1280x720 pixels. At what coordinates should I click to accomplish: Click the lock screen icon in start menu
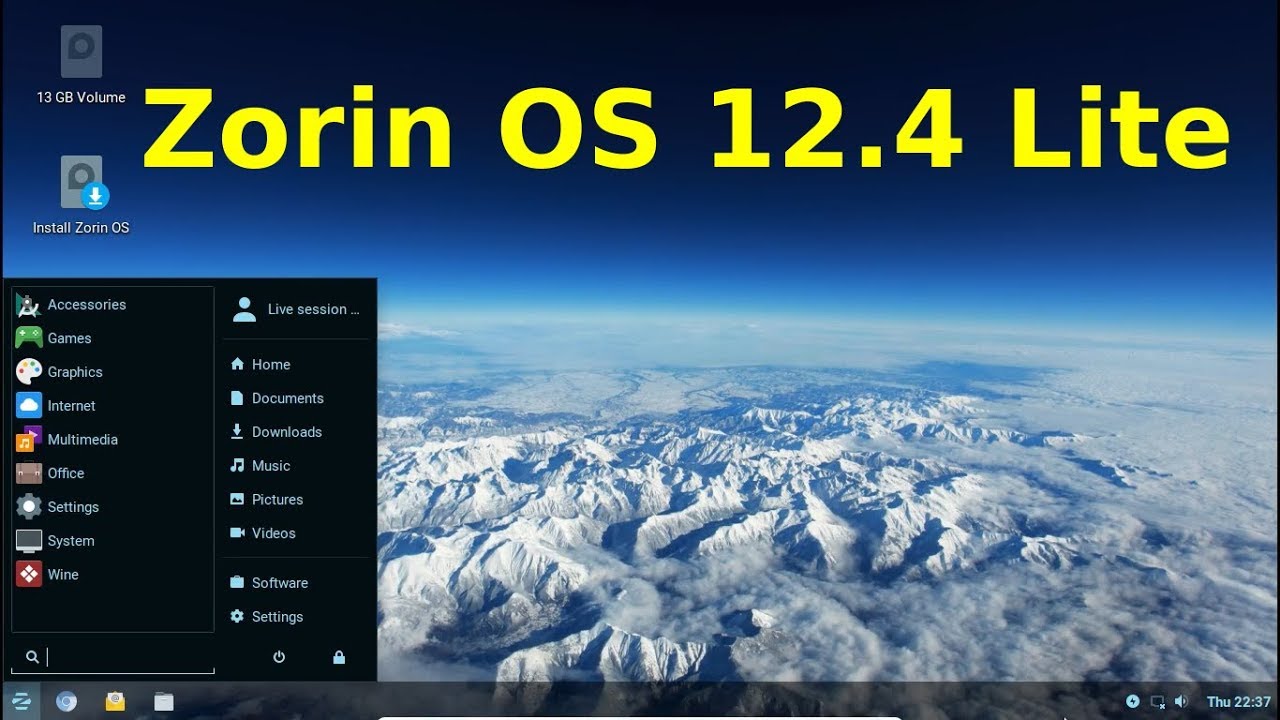[339, 657]
